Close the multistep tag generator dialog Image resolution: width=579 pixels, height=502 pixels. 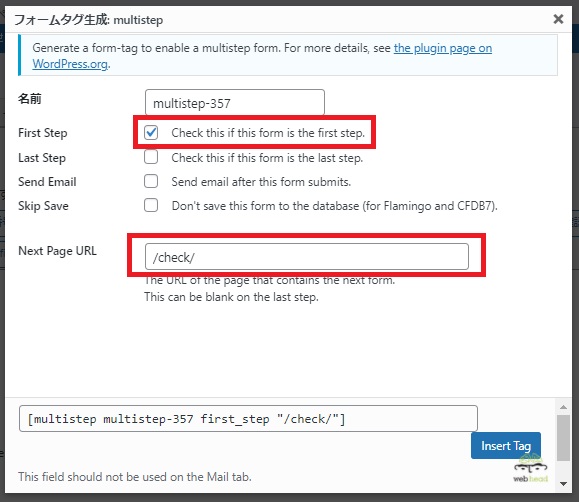pos(558,19)
